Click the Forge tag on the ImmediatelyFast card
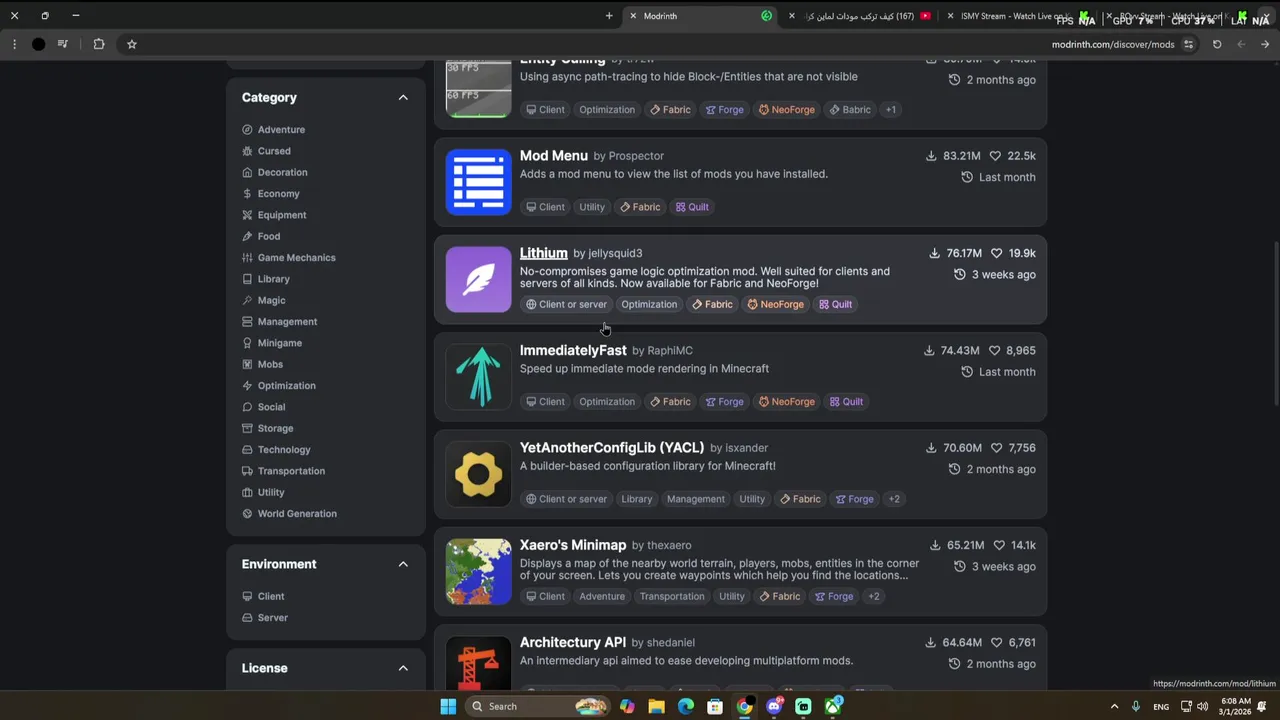This screenshot has height=720, width=1280. point(724,402)
